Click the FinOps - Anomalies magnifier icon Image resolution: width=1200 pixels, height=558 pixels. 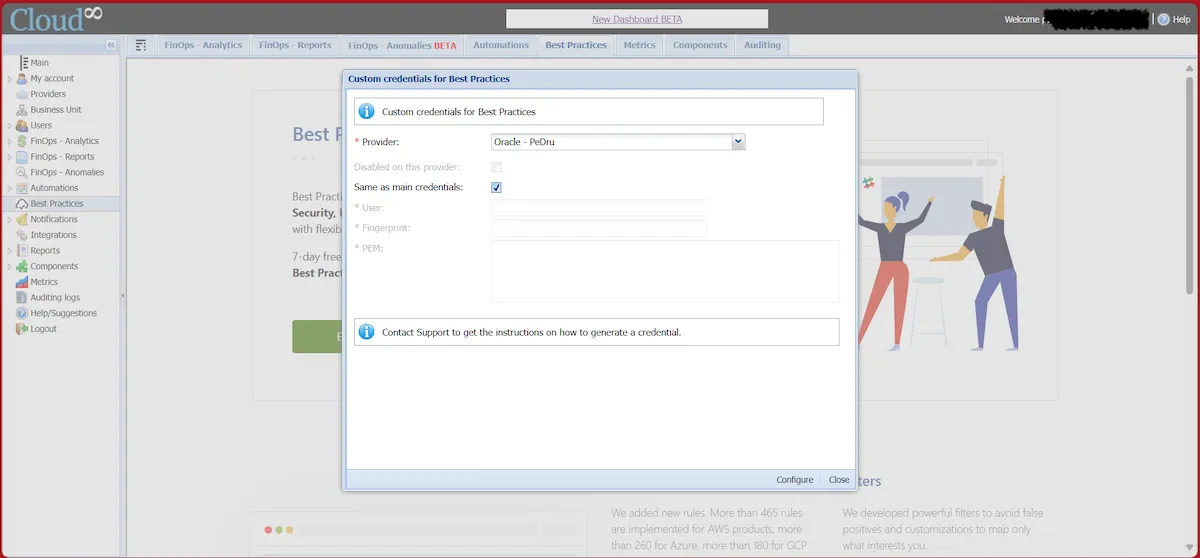22,172
